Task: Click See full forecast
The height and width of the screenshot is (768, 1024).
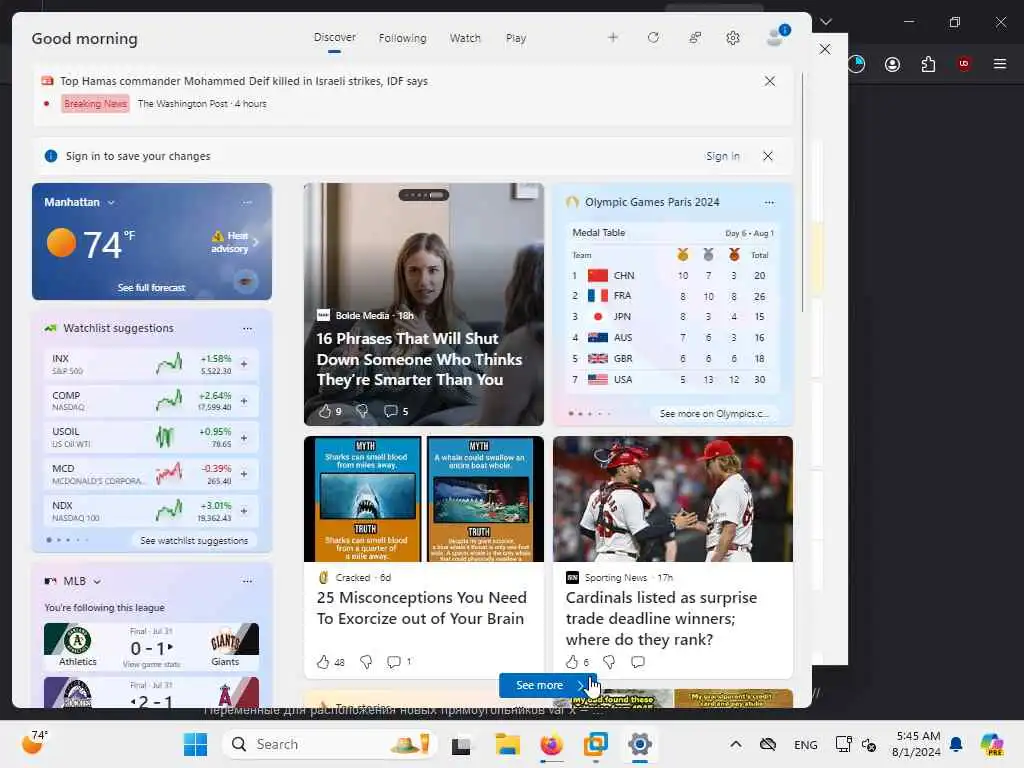Action: tap(152, 287)
